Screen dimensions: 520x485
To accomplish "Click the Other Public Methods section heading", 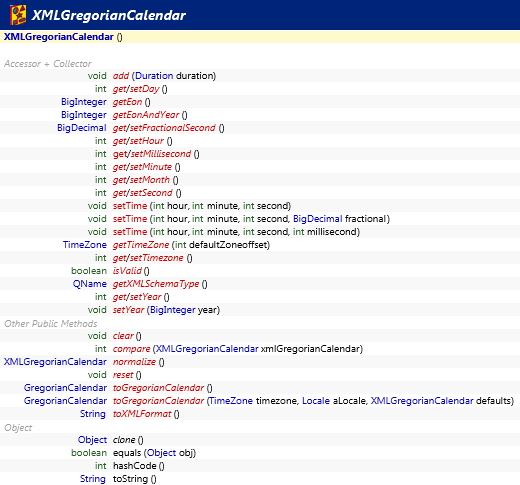I will pos(51,324).
